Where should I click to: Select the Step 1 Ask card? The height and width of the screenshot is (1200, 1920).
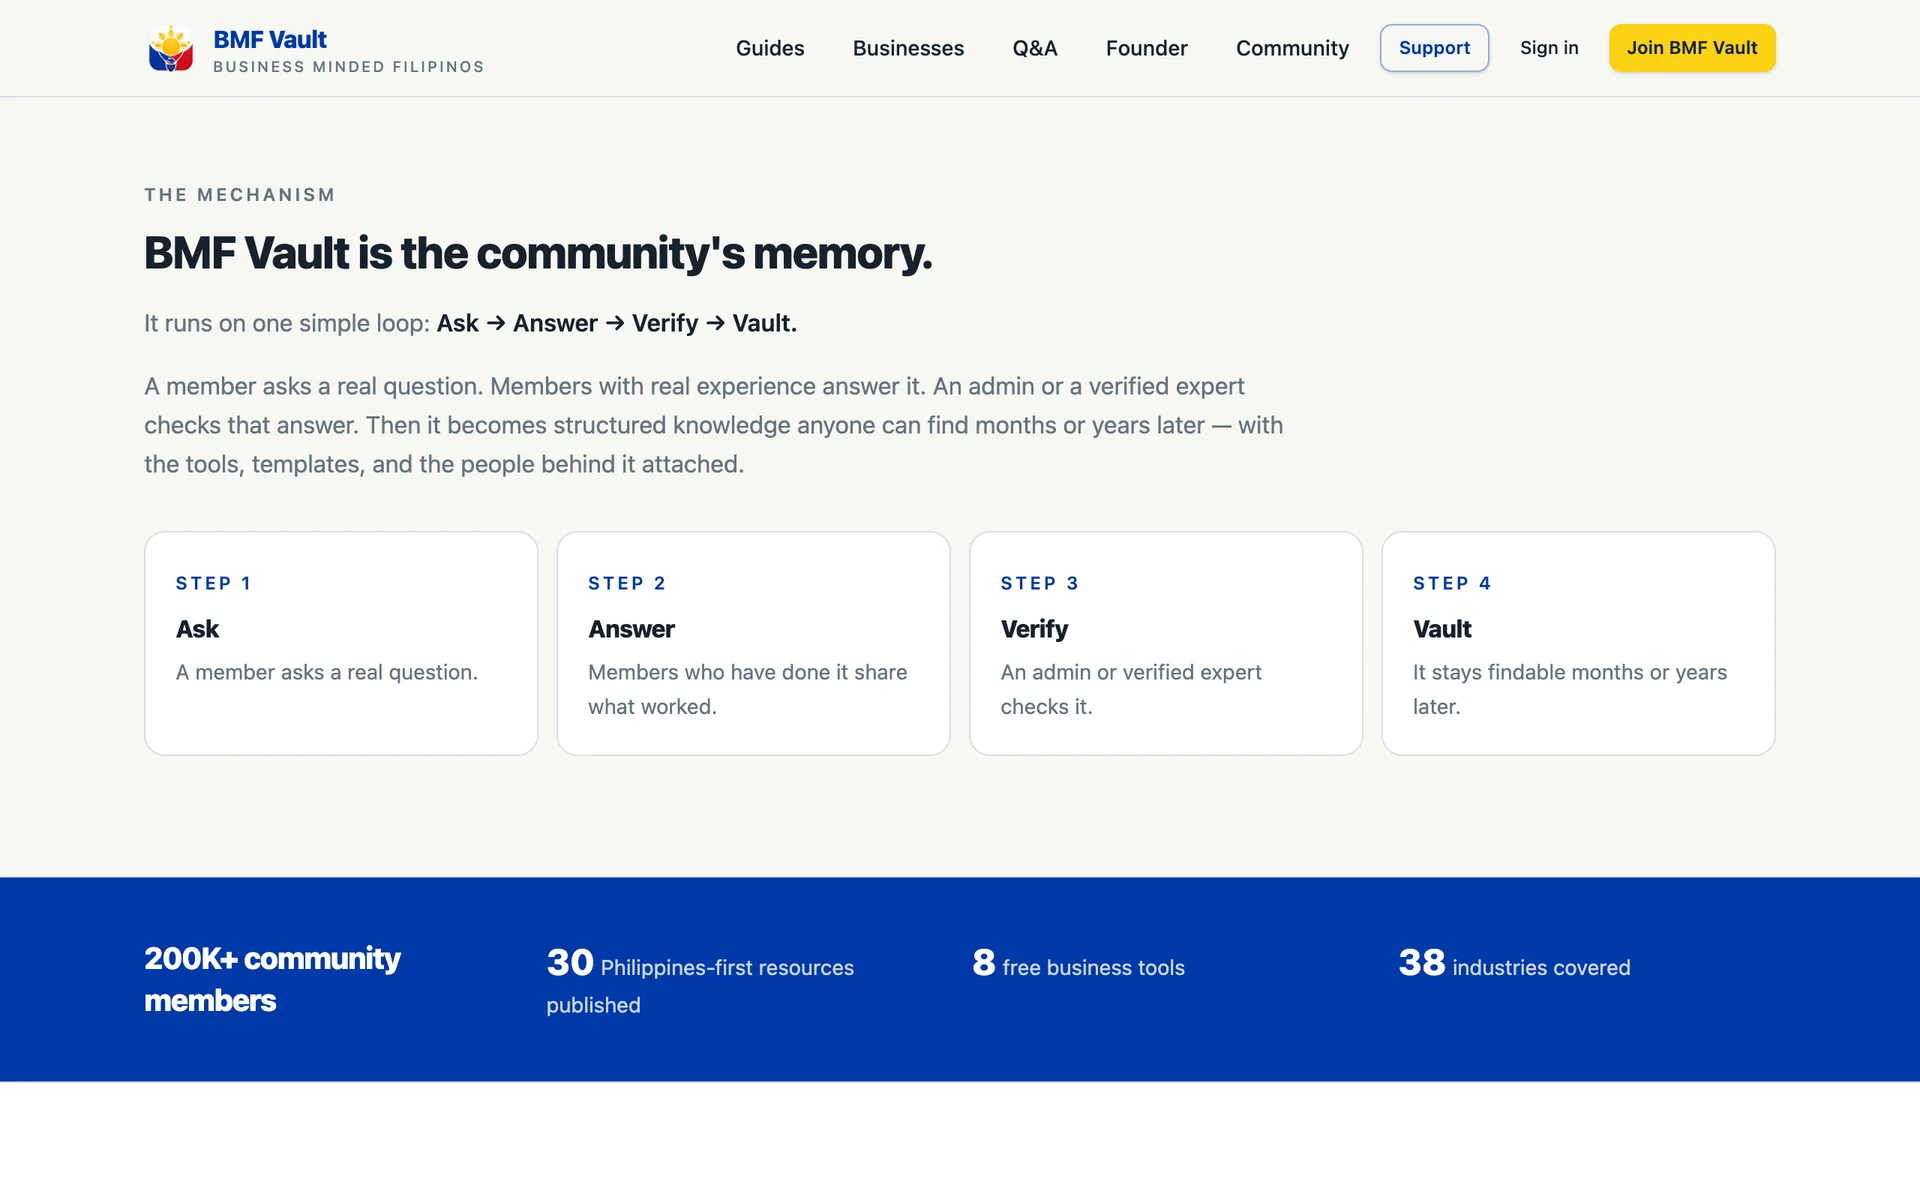(341, 643)
